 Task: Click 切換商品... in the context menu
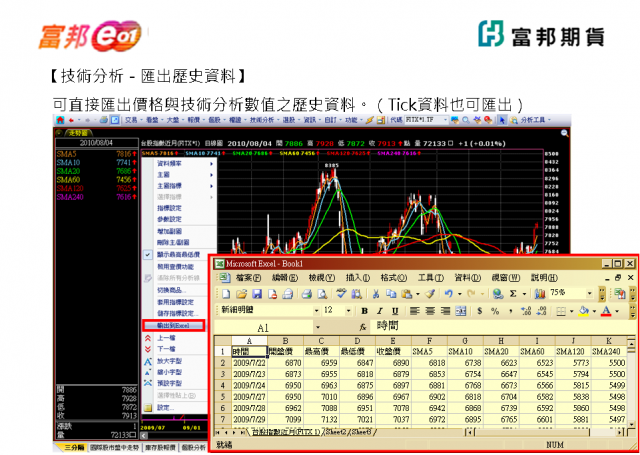pos(172,291)
